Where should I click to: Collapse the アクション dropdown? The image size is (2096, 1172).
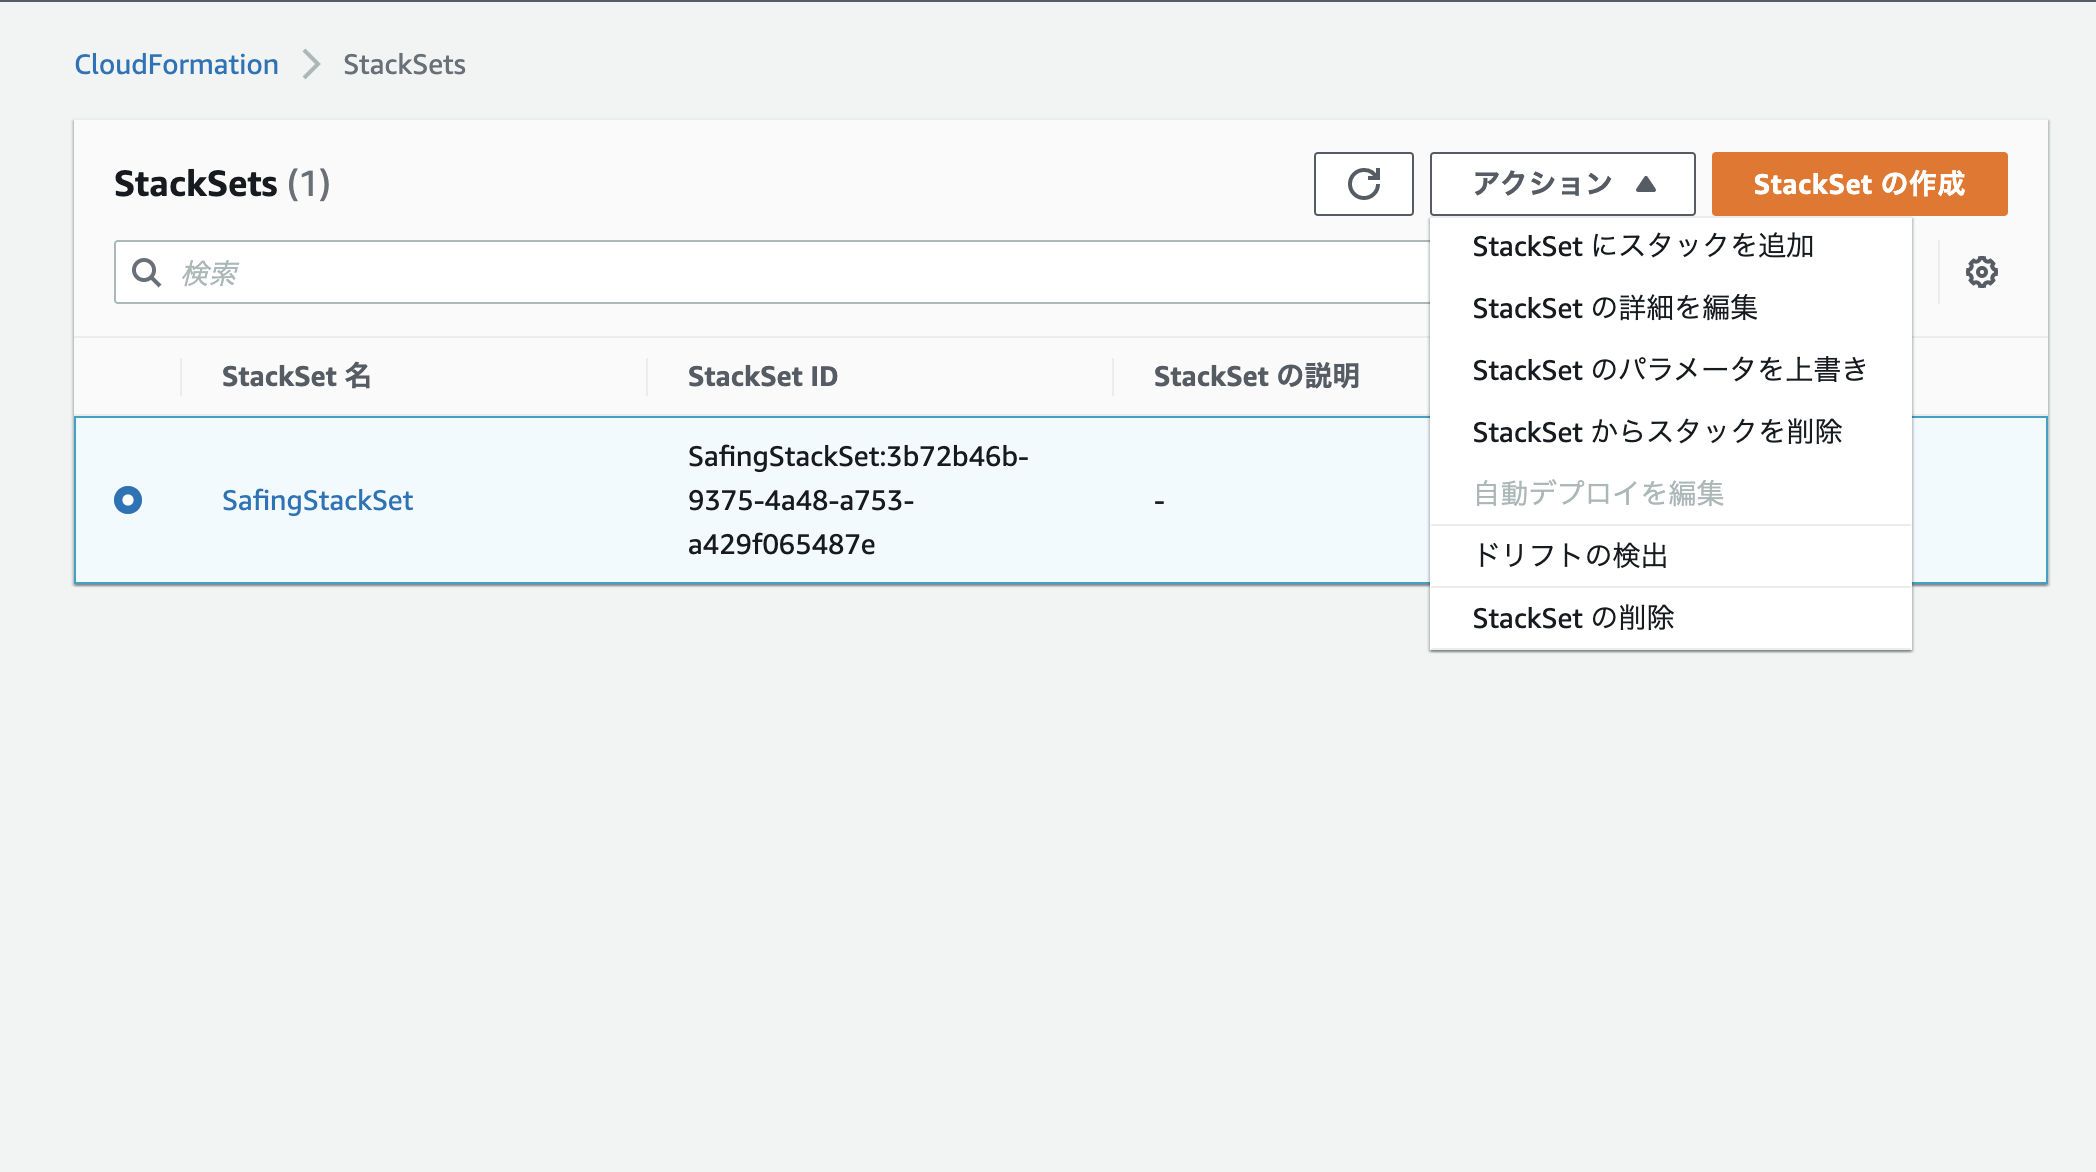point(1562,184)
